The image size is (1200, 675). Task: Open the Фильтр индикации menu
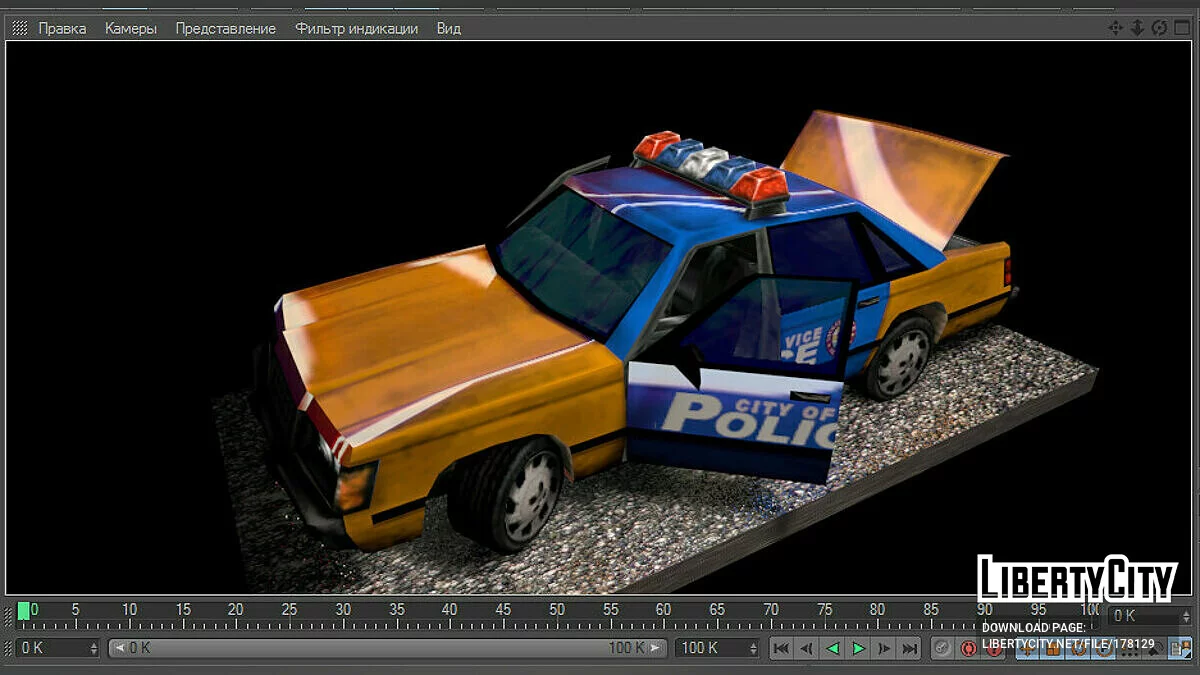pyautogui.click(x=356, y=28)
